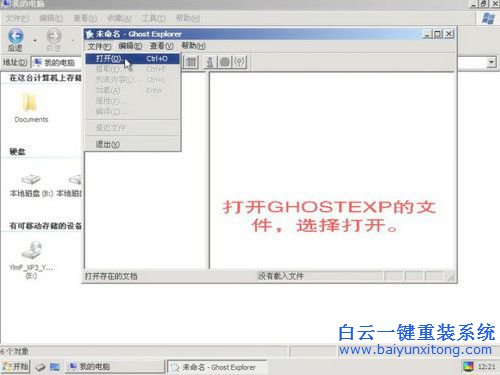This screenshot has width=500, height=375.
Task: Click the grayed 加载(A) menu entry
Action: click(132, 90)
